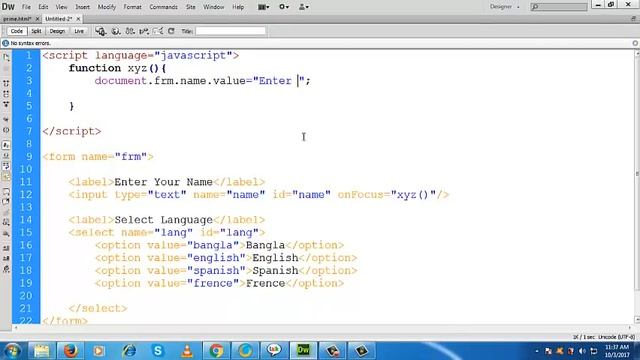This screenshot has width=640, height=360.
Task: Click the Unicode (UTF-8) status bar text
Action: [x=617, y=337]
